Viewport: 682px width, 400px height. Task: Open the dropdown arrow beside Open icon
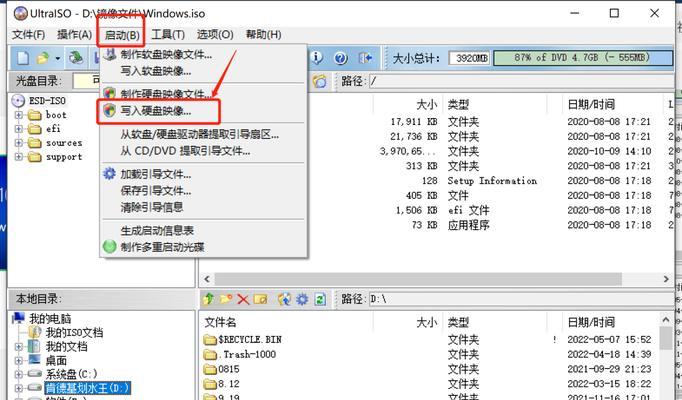(57, 58)
